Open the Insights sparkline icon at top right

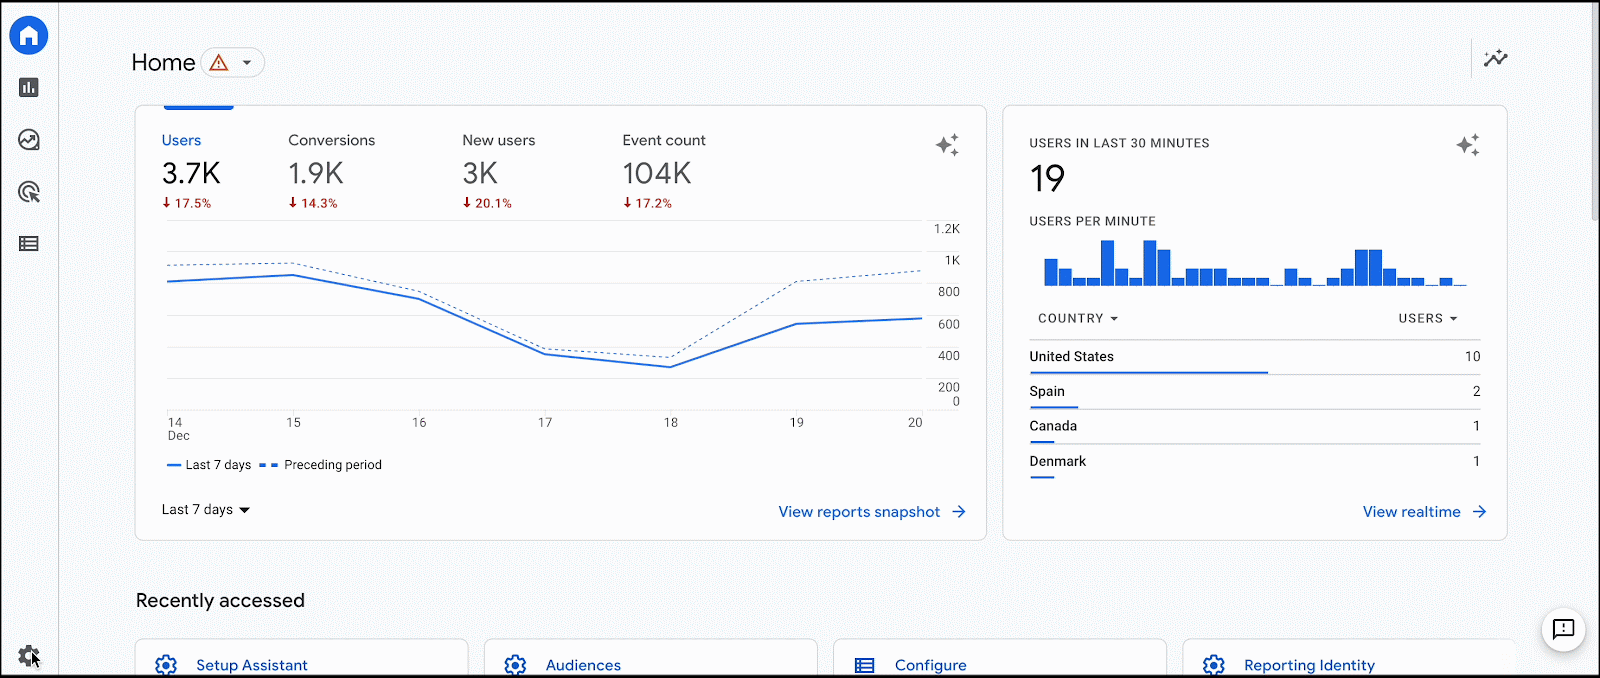pos(1496,58)
